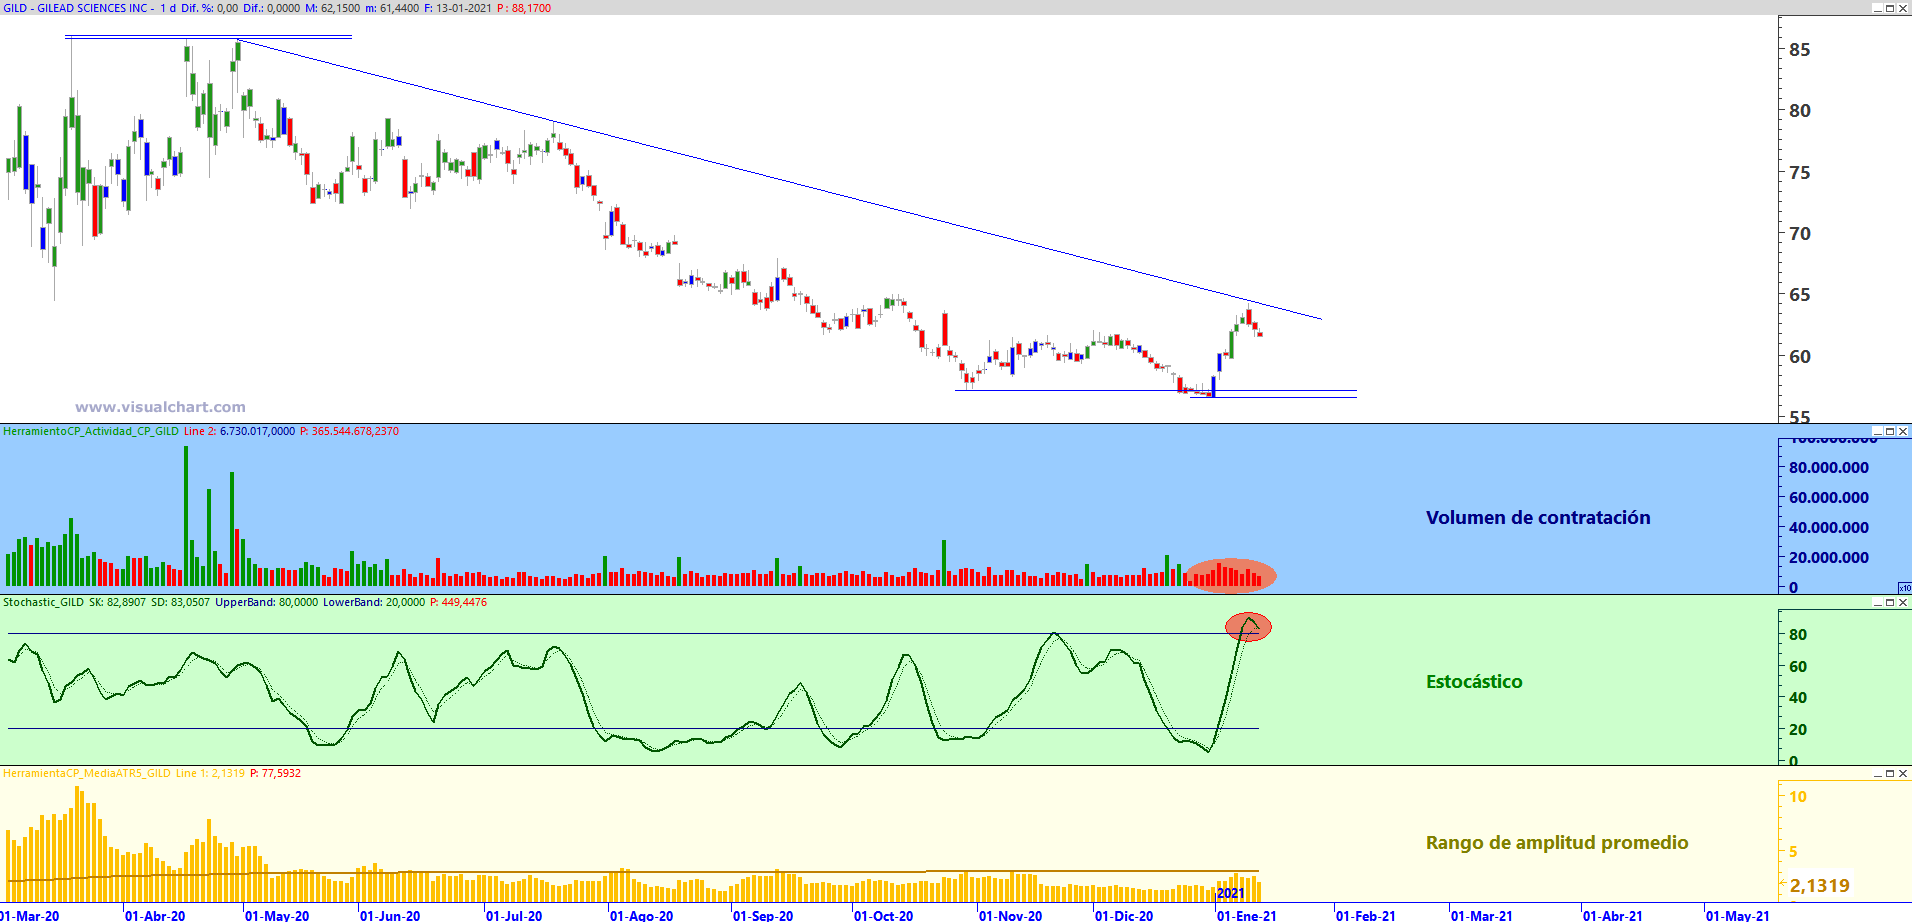Click the 'P: 77,5932' value
Image resolution: width=1912 pixels, height=922 pixels.
pos(275,773)
